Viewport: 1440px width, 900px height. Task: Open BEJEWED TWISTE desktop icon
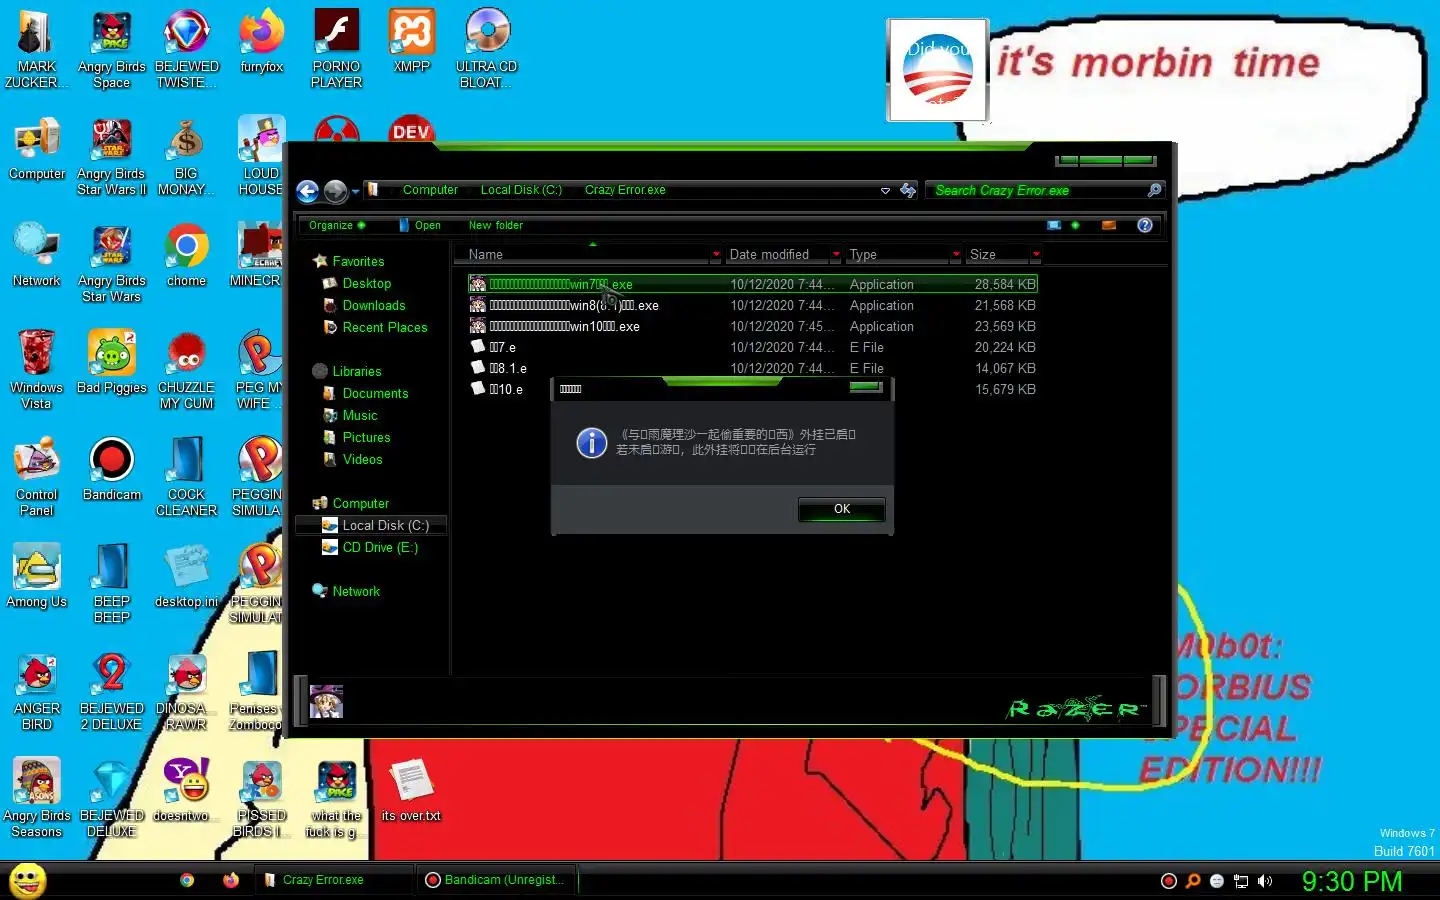pyautogui.click(x=186, y=50)
